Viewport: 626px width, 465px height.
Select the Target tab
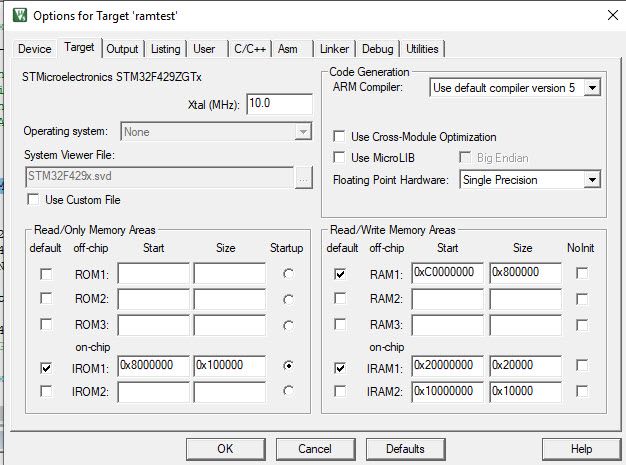click(x=79, y=47)
